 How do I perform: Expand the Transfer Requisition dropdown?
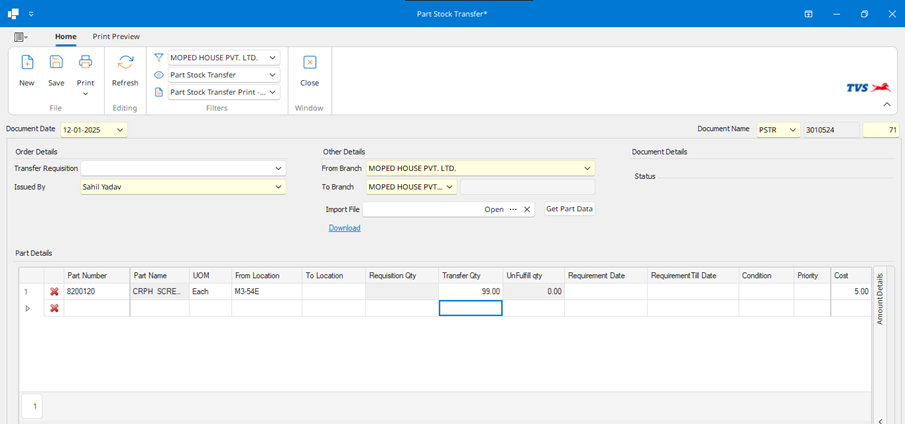(278, 168)
